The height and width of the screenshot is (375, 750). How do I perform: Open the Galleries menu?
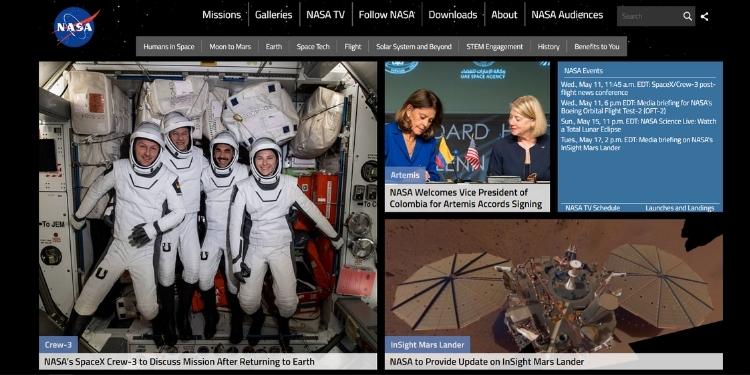[274, 15]
